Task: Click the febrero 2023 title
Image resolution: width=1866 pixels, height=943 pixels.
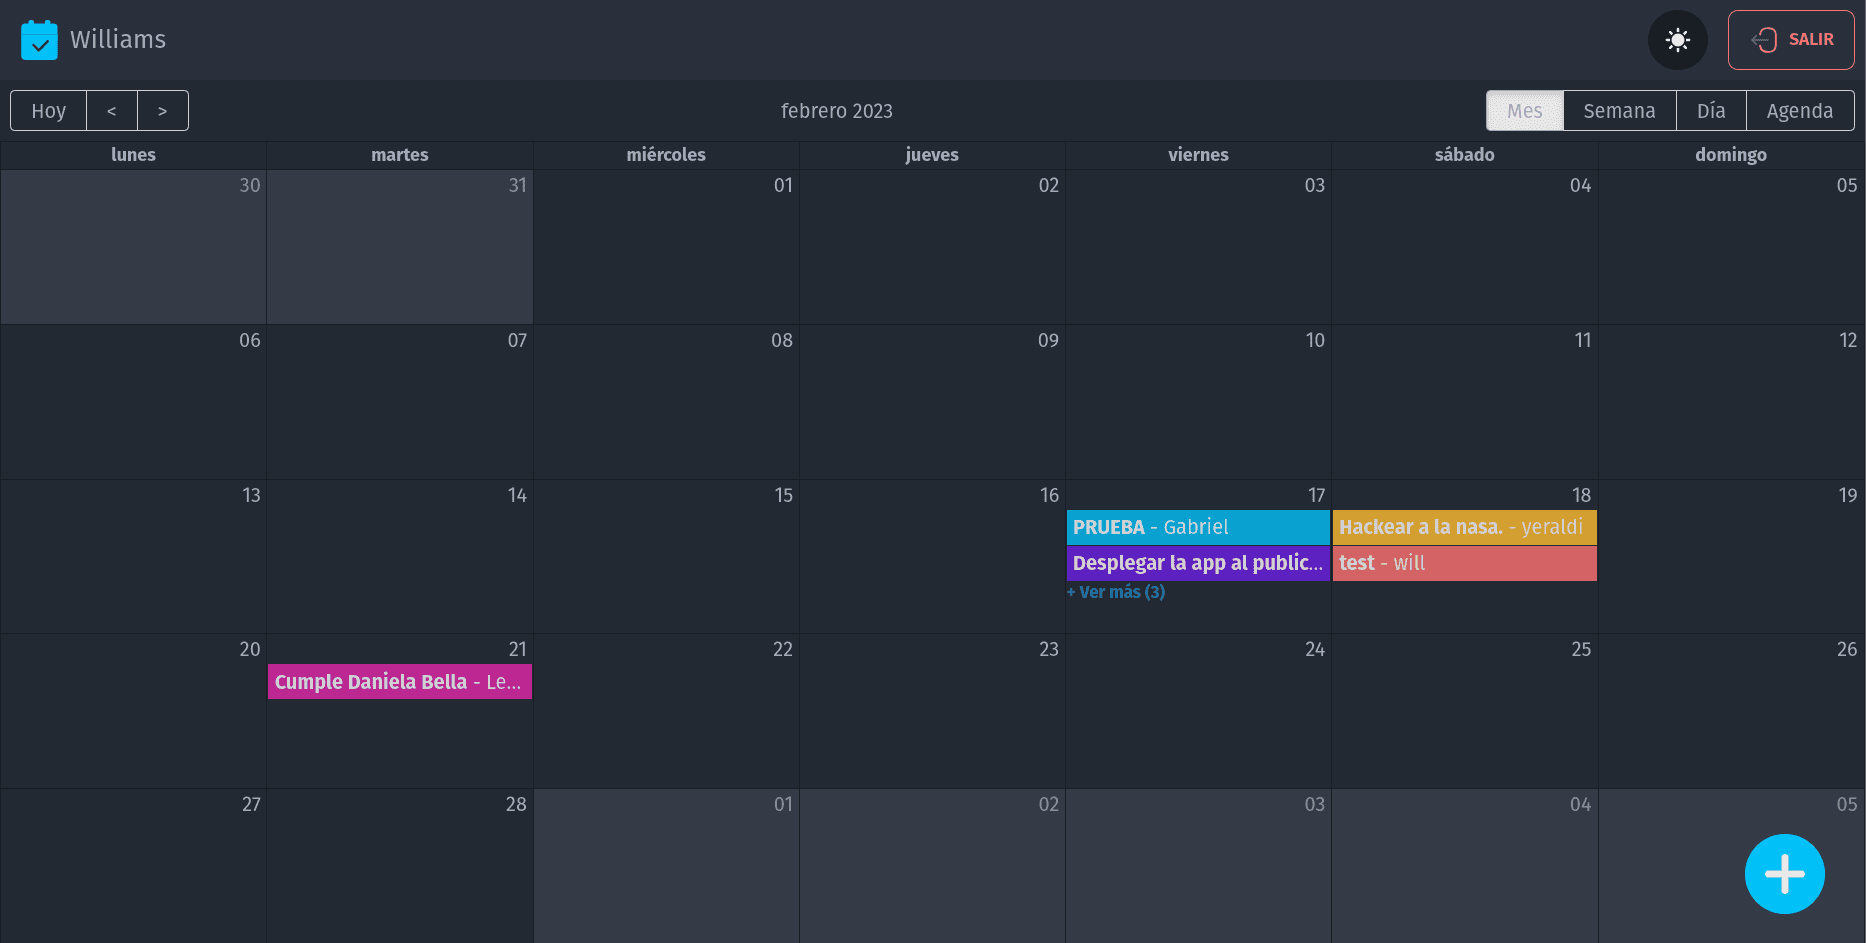Action: coord(836,110)
